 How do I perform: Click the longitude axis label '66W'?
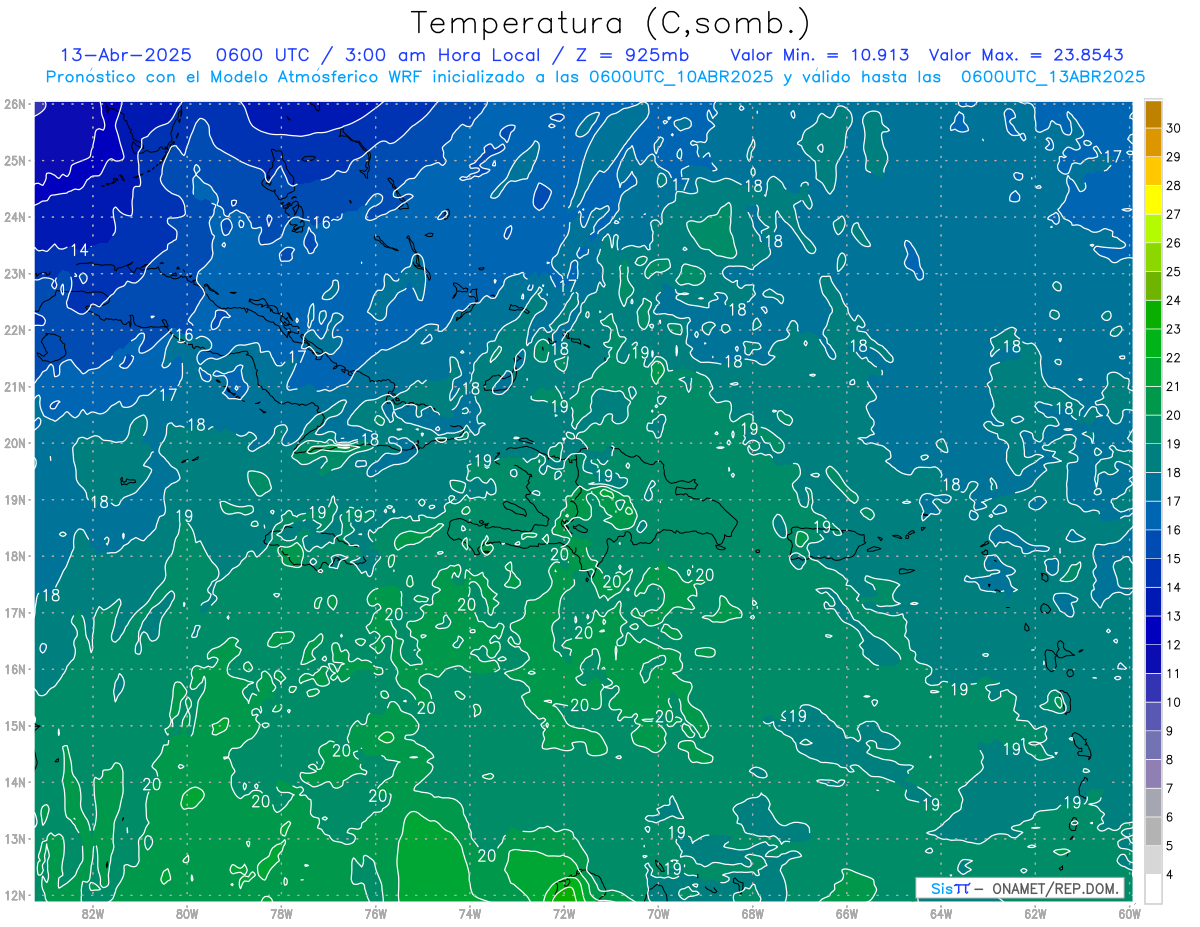point(846,912)
